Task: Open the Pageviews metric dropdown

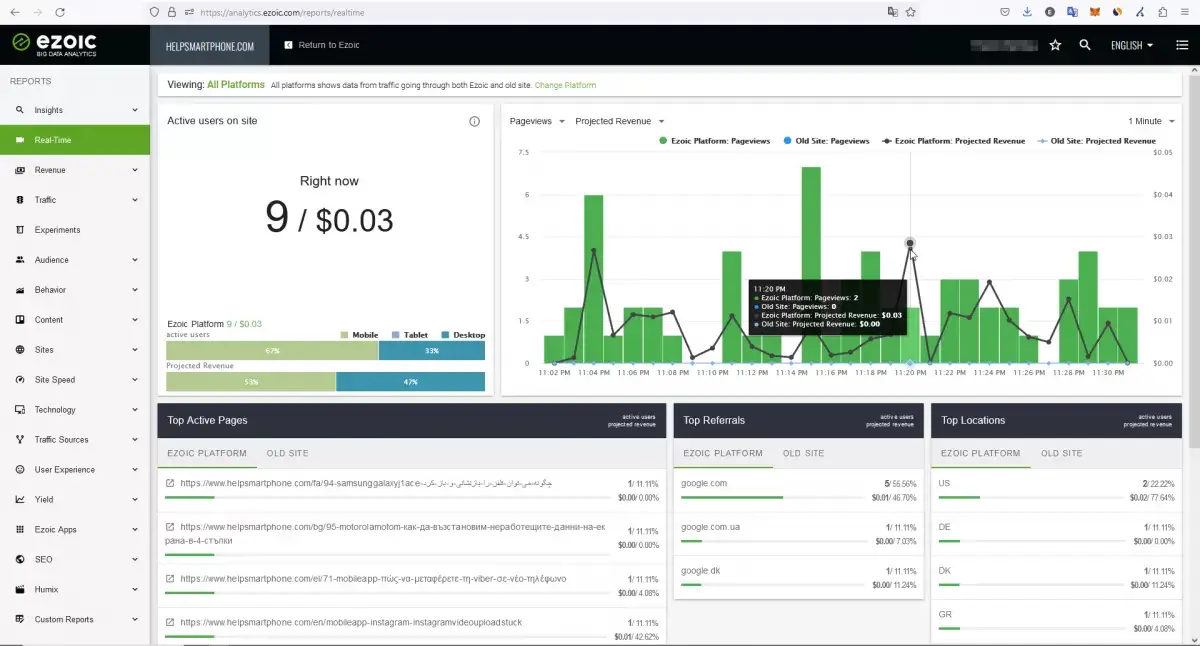Action: coord(537,121)
